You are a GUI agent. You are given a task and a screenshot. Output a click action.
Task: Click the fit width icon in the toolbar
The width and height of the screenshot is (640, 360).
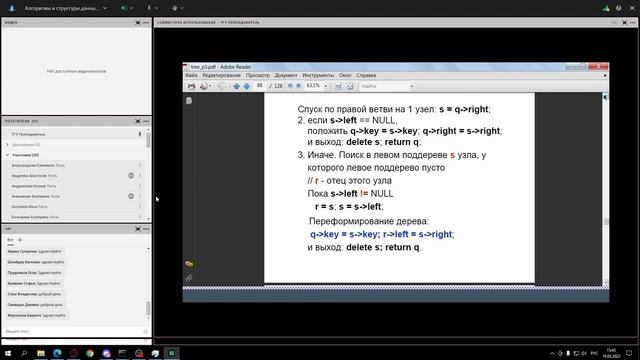338,86
